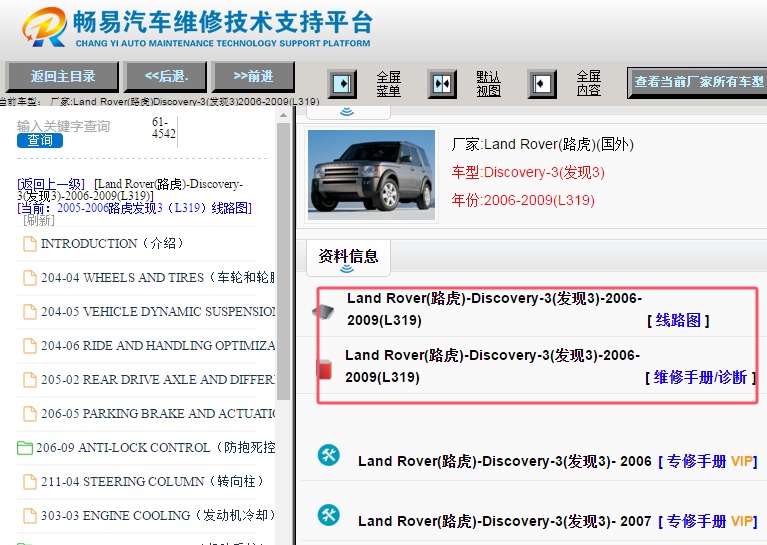Open 211-04 STEERING COLUMN（转向柱） item text
The width and height of the screenshot is (767, 545).
pyautogui.click(x=153, y=482)
